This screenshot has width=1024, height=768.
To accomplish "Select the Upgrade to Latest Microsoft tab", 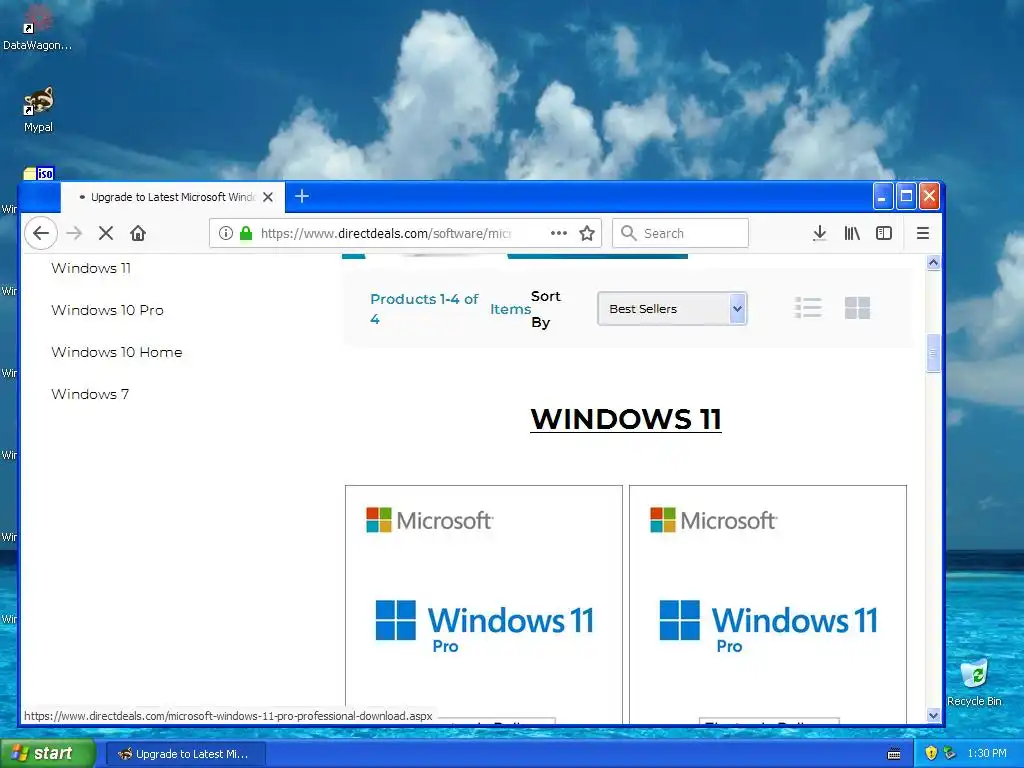I will 172,197.
